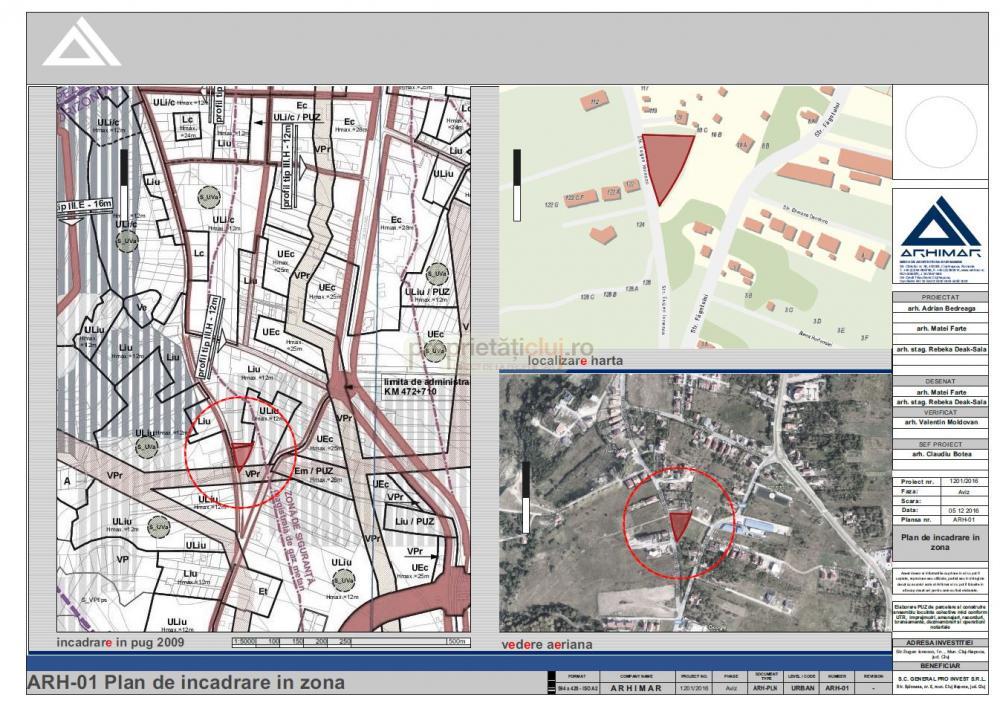Screen dimensions: 1000x706
Task: Click the 'BENEFICIAR' header
Action: point(939,666)
